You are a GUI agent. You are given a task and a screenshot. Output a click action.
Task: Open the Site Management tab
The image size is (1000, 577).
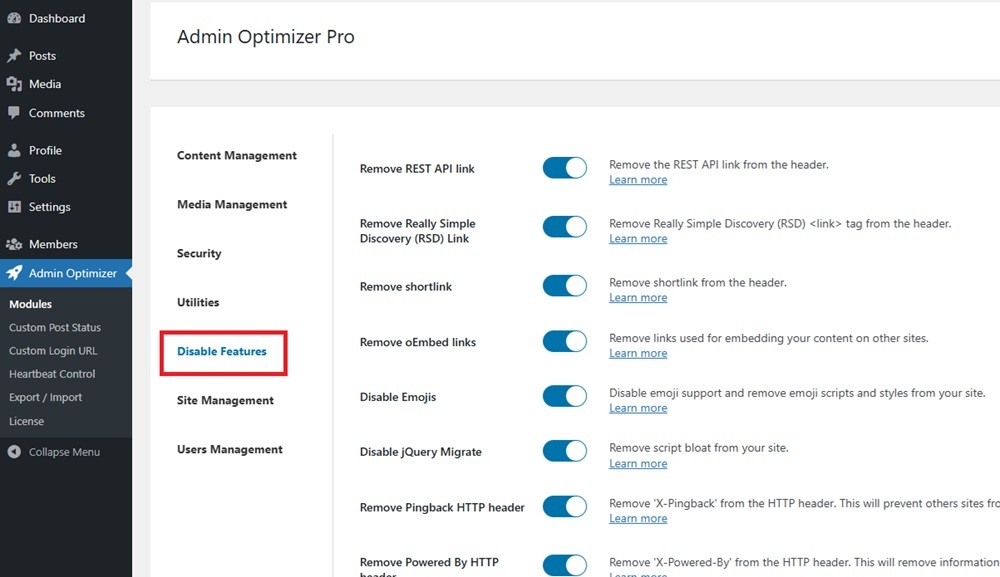coord(225,400)
